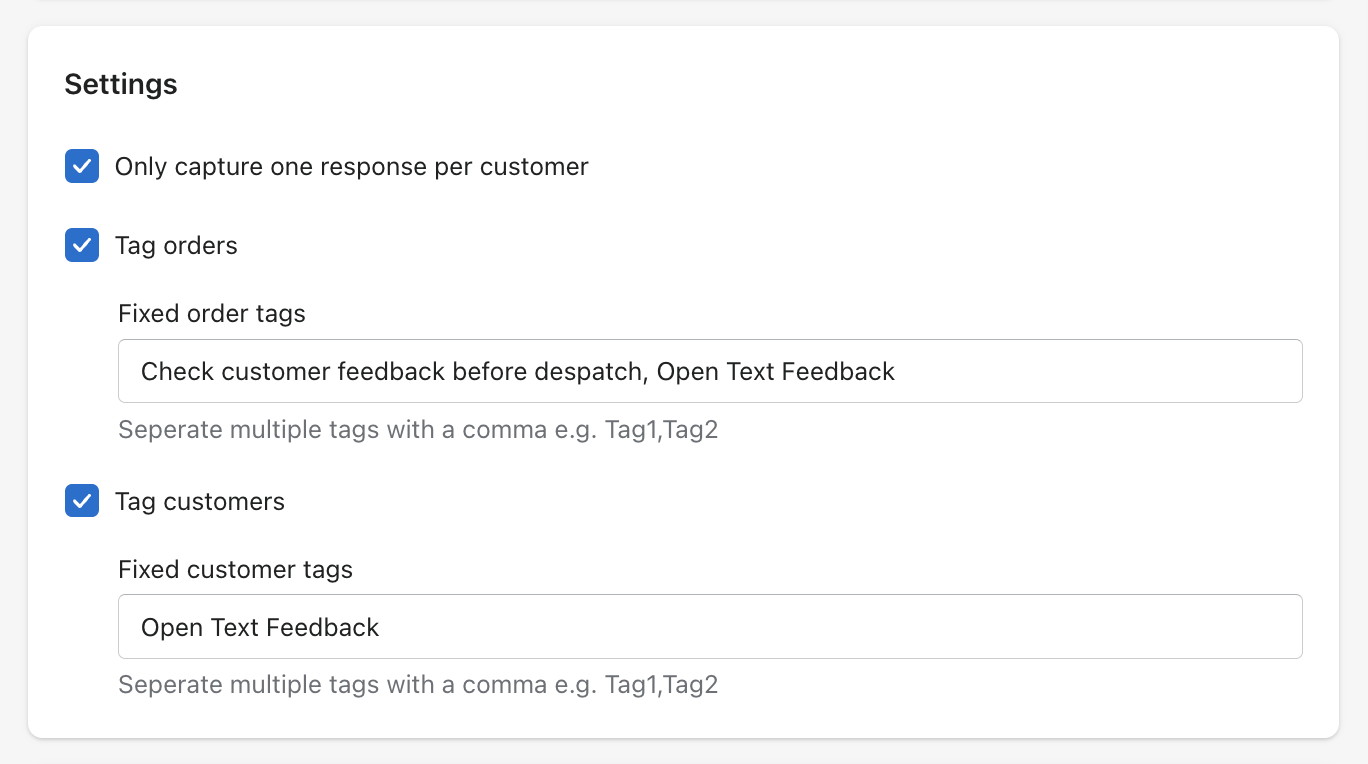
Task: Click the "Tag orders" label text
Action: tap(176, 246)
